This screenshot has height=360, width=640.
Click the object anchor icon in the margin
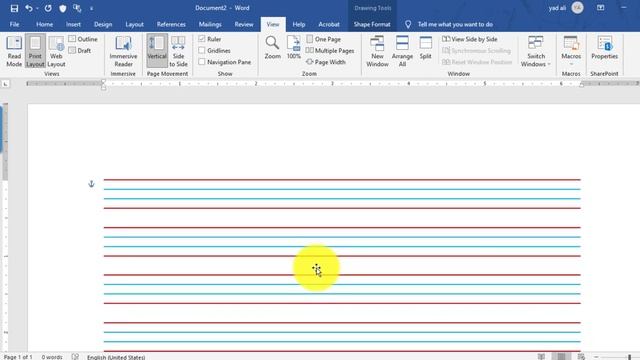coord(91,184)
